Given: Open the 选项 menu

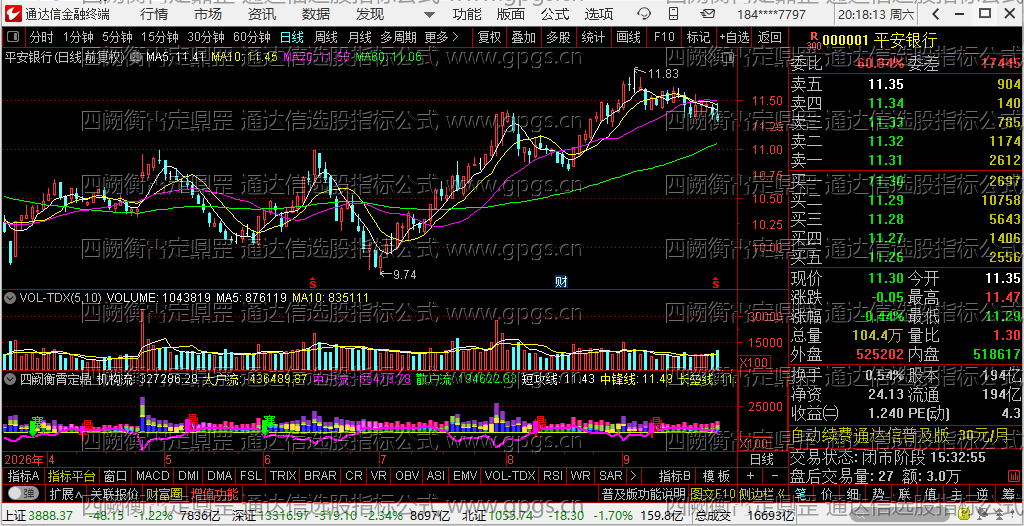Looking at the screenshot, I should click(598, 14).
